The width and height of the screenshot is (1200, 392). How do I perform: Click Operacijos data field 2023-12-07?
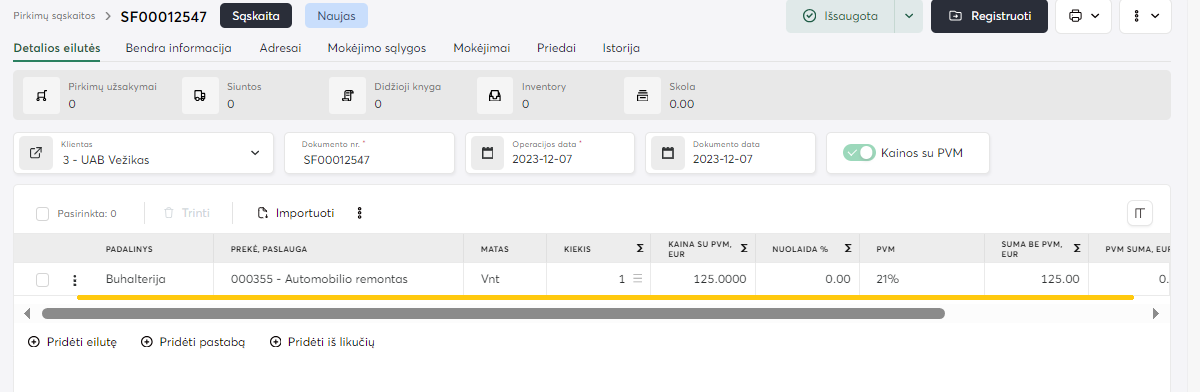(x=550, y=153)
